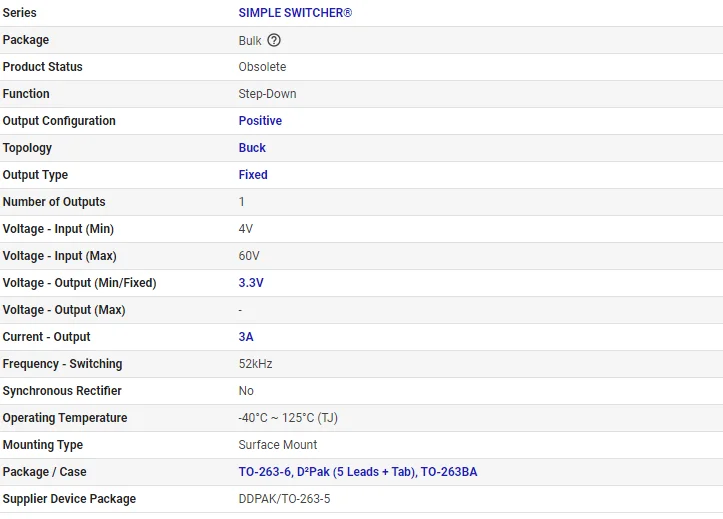Viewport: 723px width, 519px height.
Task: Click the 60V maximum input voltage value
Action: 249,256
